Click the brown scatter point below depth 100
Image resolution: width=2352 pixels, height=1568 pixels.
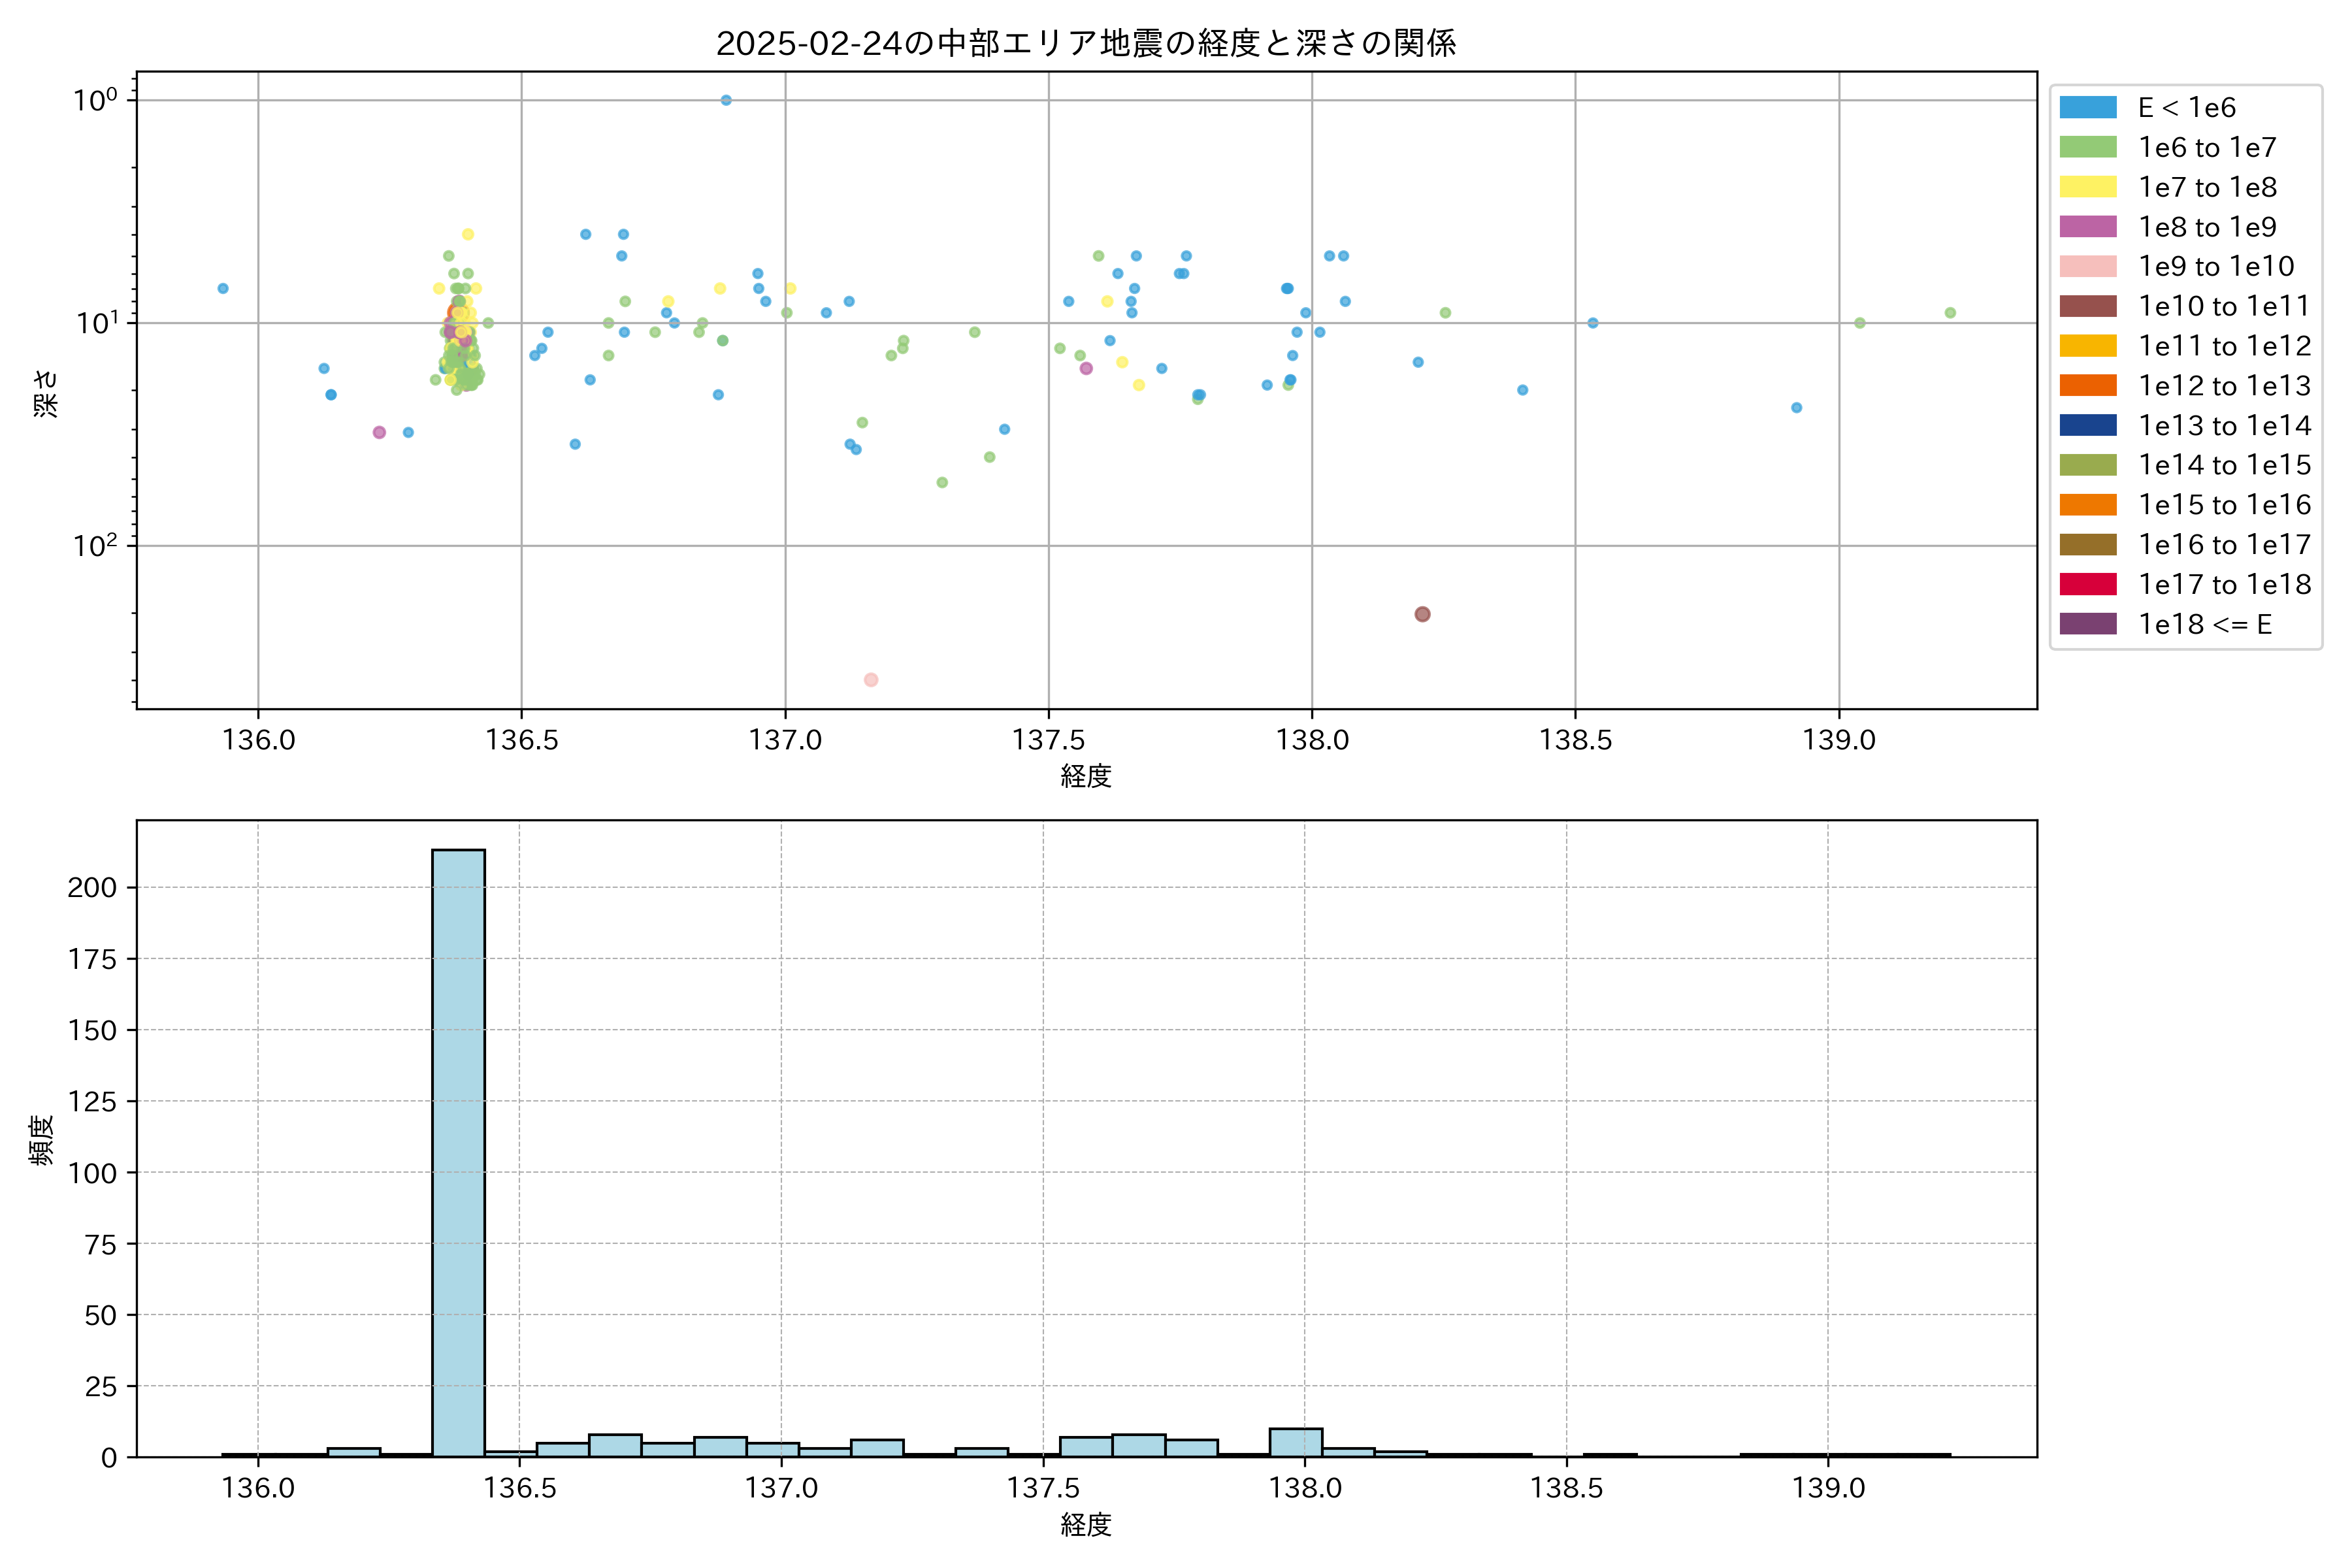1422,614
